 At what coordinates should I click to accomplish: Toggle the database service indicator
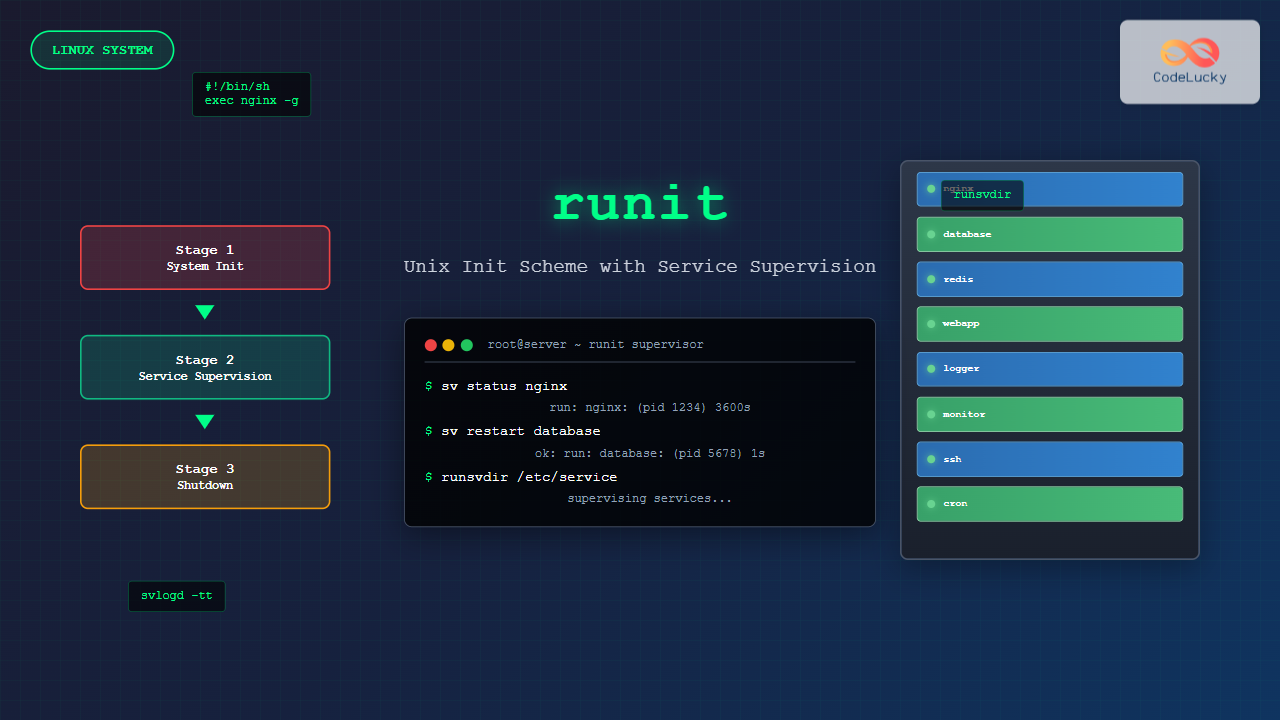931,233
